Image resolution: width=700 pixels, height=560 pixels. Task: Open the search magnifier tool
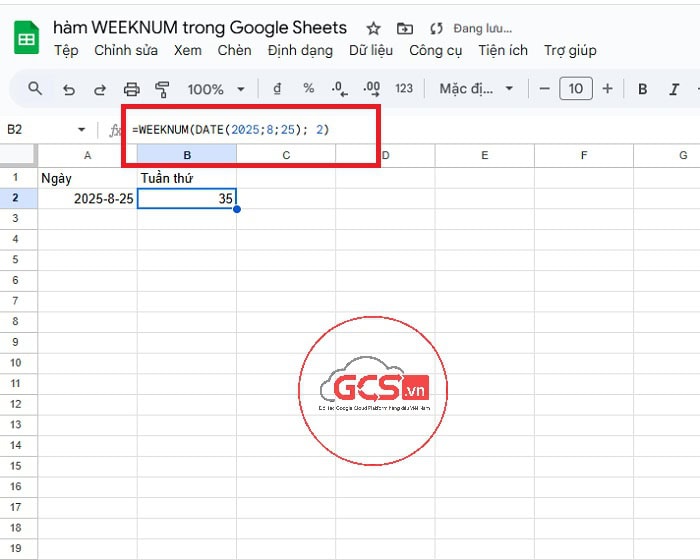pyautogui.click(x=35, y=89)
